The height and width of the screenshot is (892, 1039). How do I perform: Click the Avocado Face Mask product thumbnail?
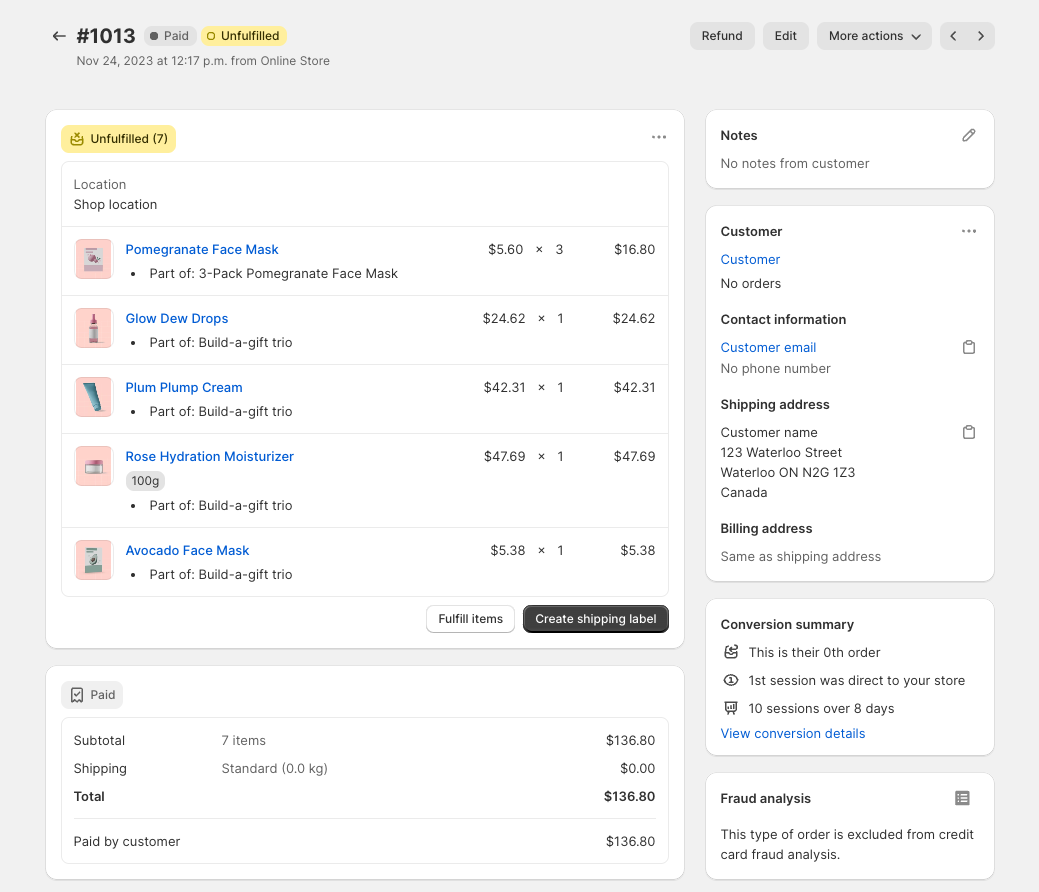tap(94, 560)
